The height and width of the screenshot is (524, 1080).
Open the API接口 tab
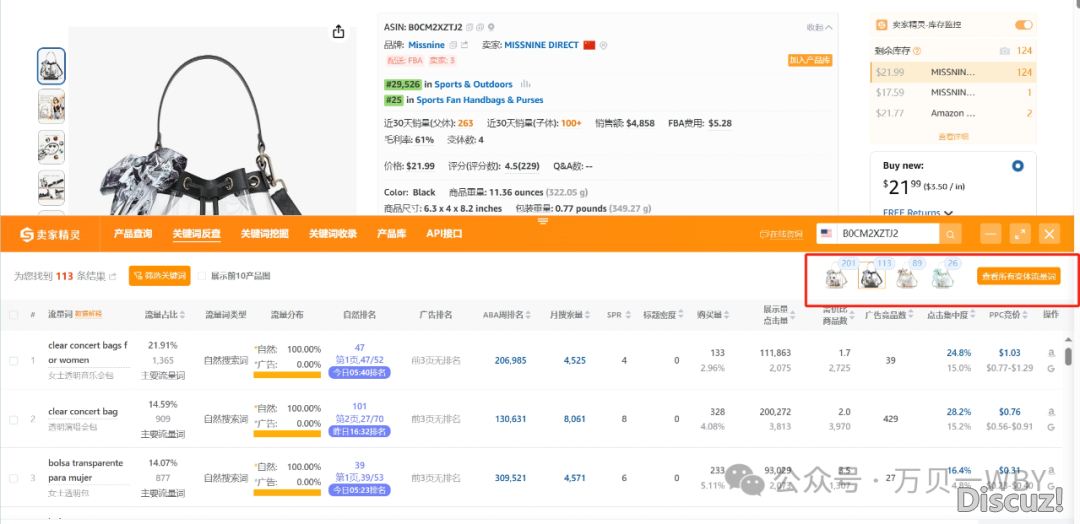point(444,233)
